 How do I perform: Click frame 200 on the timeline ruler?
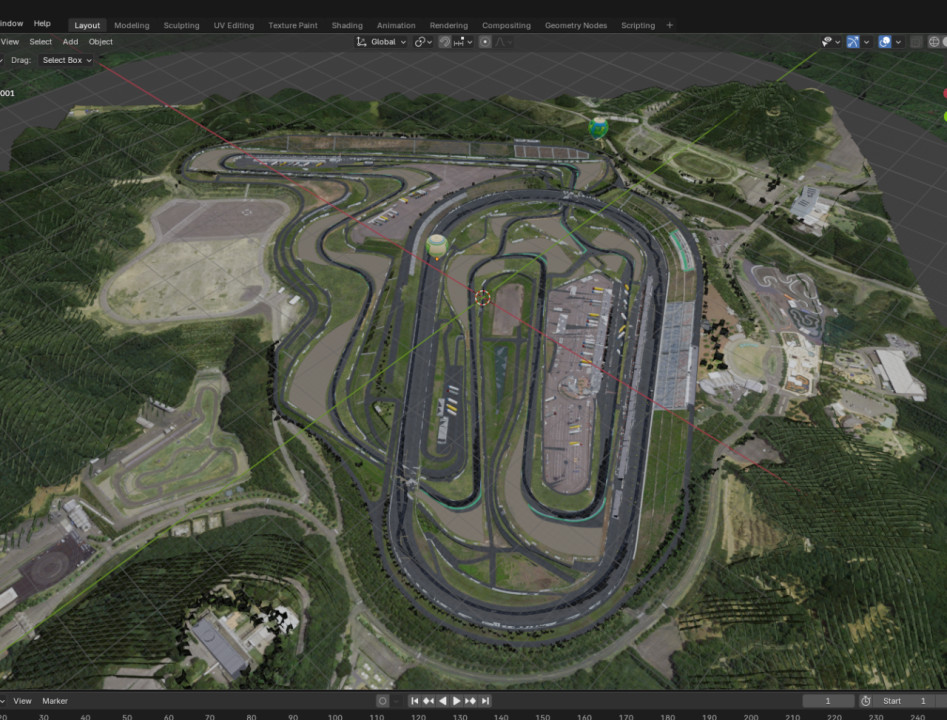(751, 716)
